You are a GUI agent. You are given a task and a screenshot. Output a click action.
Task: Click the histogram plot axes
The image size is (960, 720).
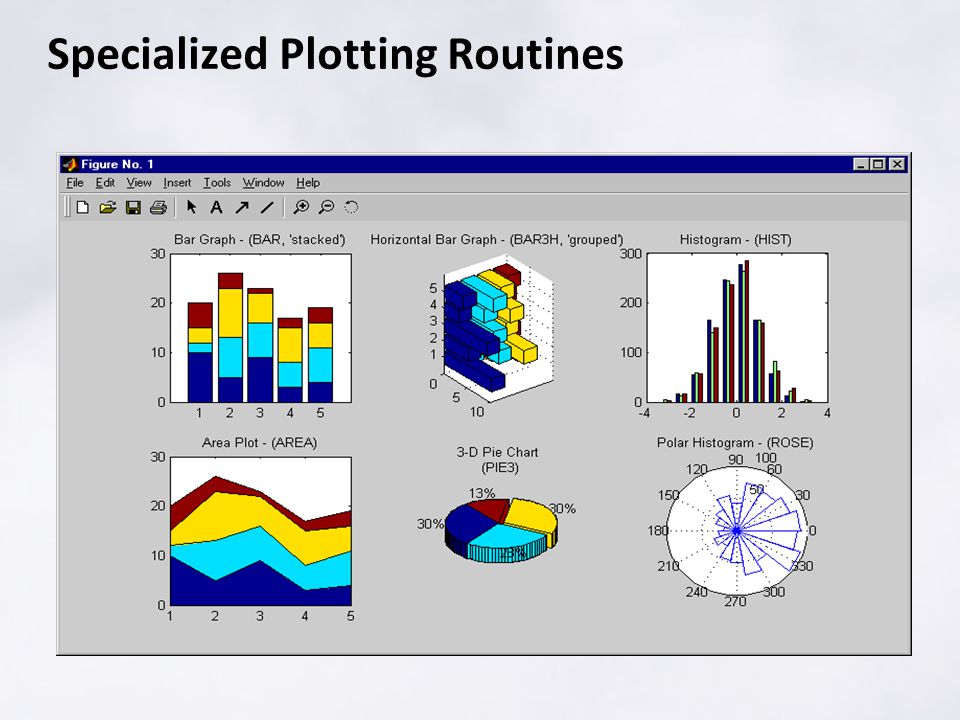point(737,328)
